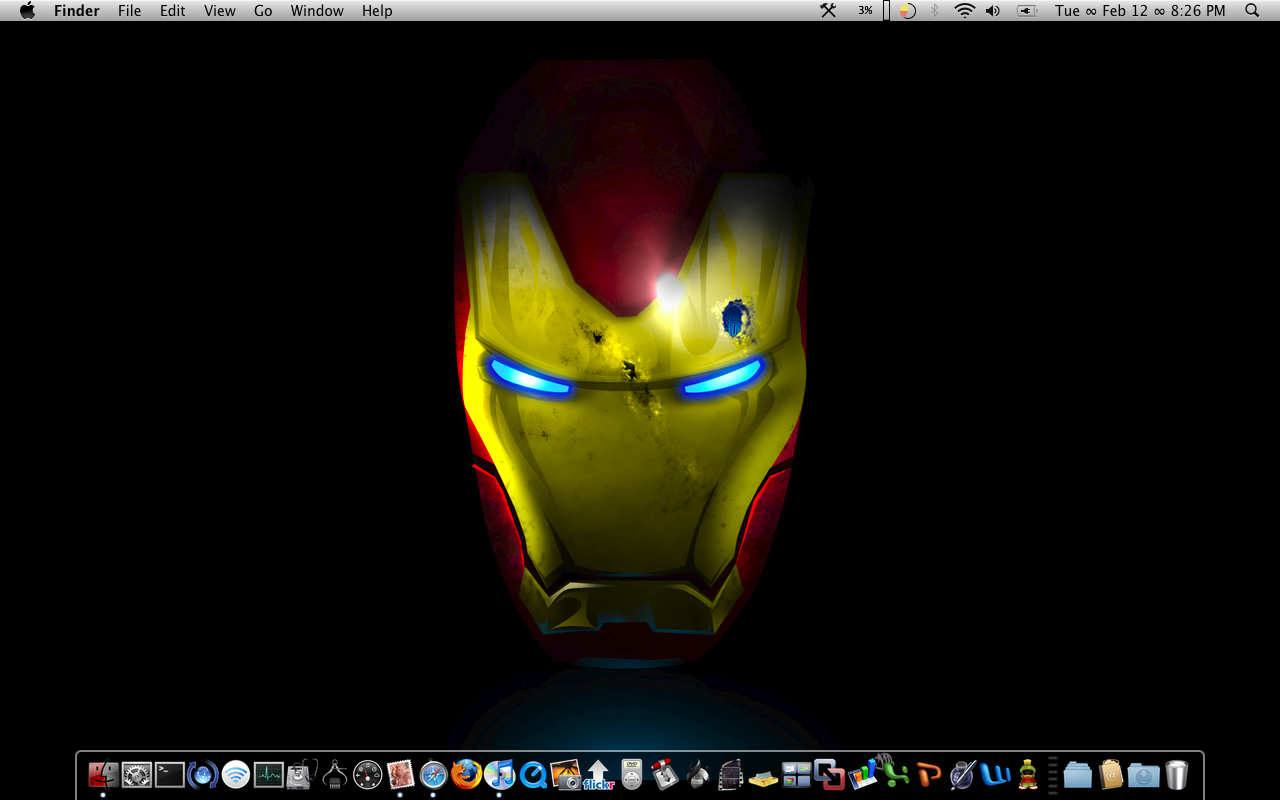Open the Apple menu
This screenshot has height=800, width=1280.
coord(27,11)
